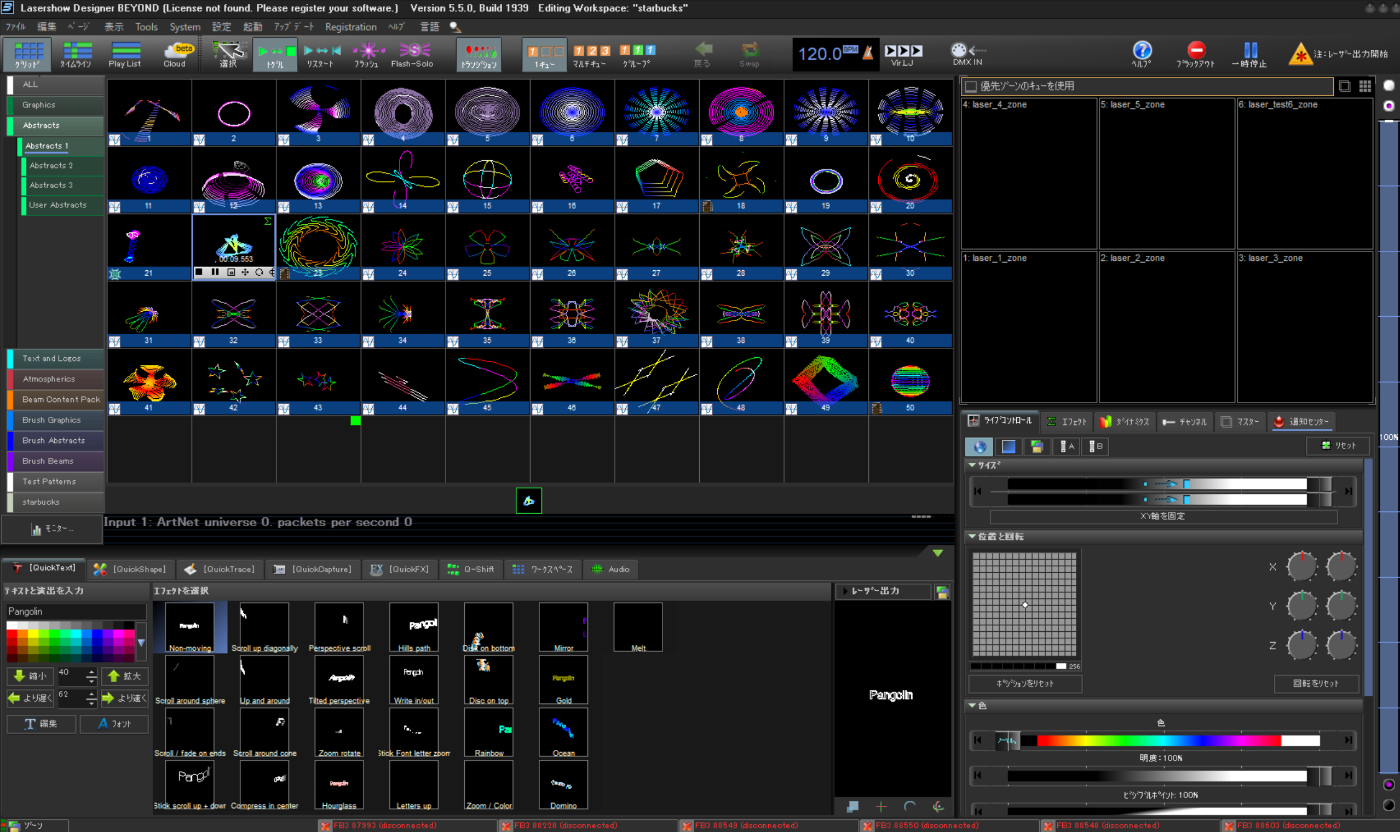1400x832 pixels.
Task: Click the font button with A icon
Action: pyautogui.click(x=114, y=724)
